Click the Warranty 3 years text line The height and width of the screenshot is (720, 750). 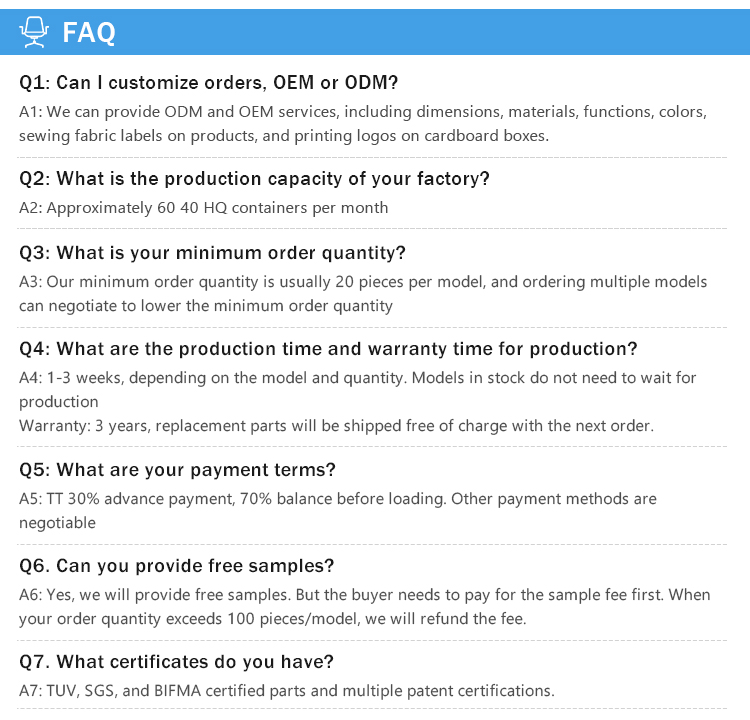pyautogui.click(x=336, y=426)
